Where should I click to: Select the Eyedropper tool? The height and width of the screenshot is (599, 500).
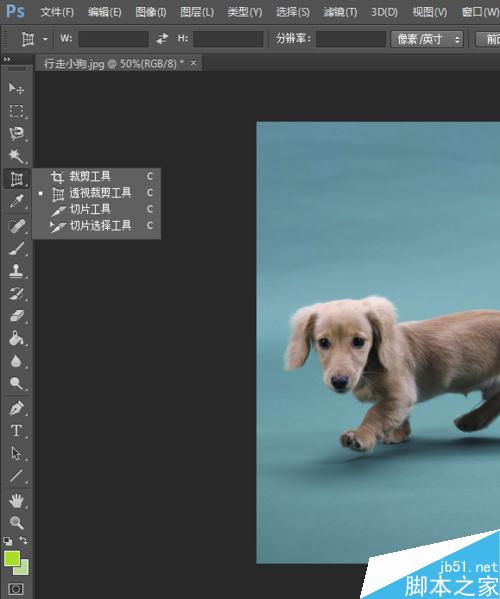(x=16, y=201)
